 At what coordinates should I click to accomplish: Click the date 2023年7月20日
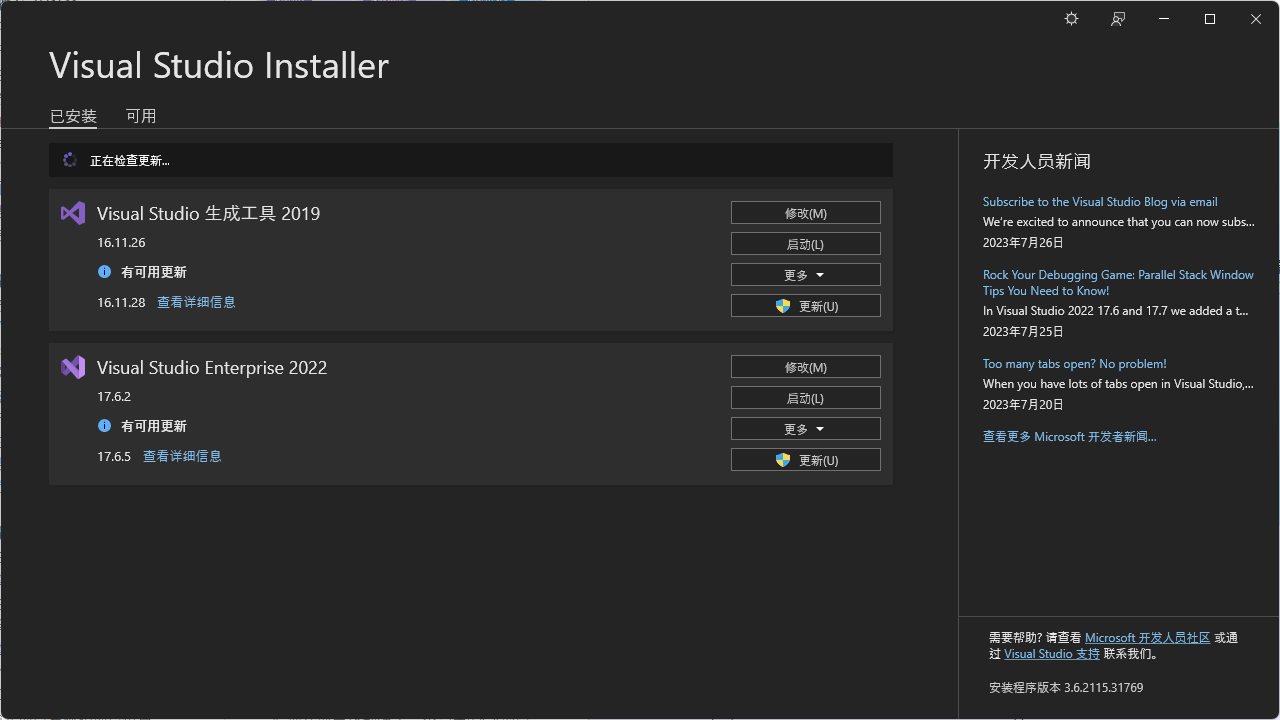tap(1023, 405)
